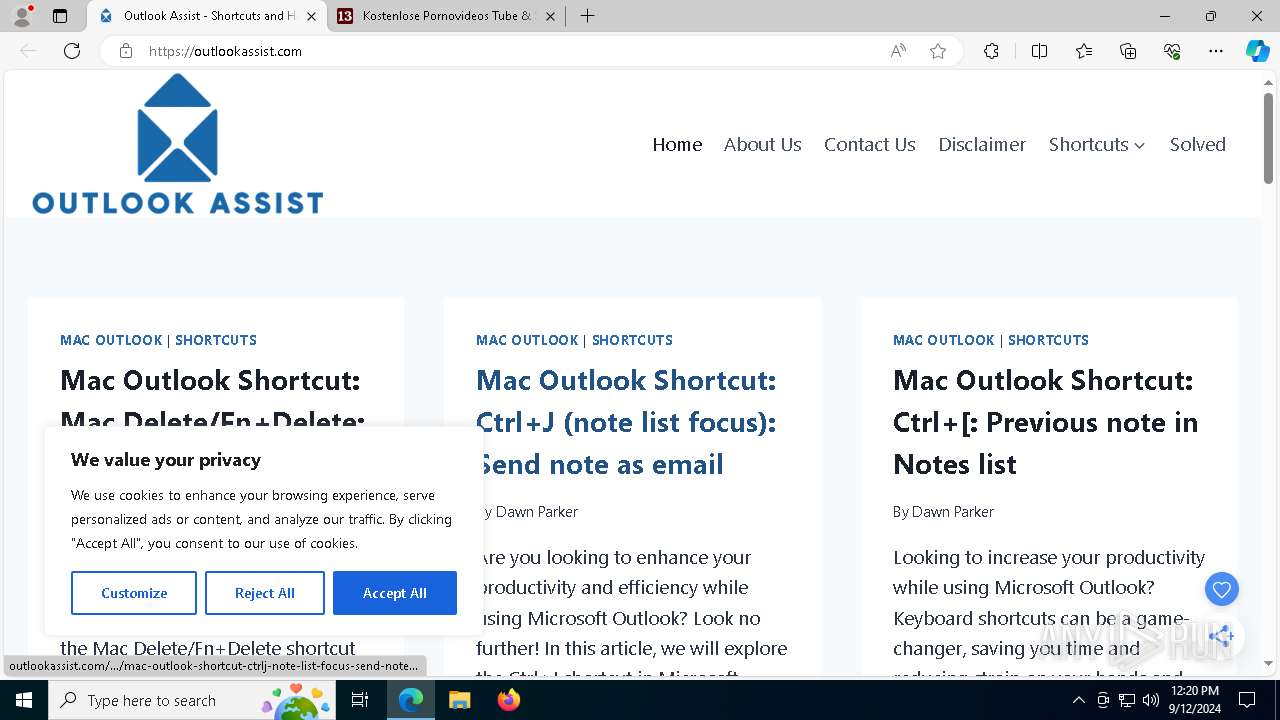Open taskbar clock showing 12:20 PM
The image size is (1280, 720).
1194,700
